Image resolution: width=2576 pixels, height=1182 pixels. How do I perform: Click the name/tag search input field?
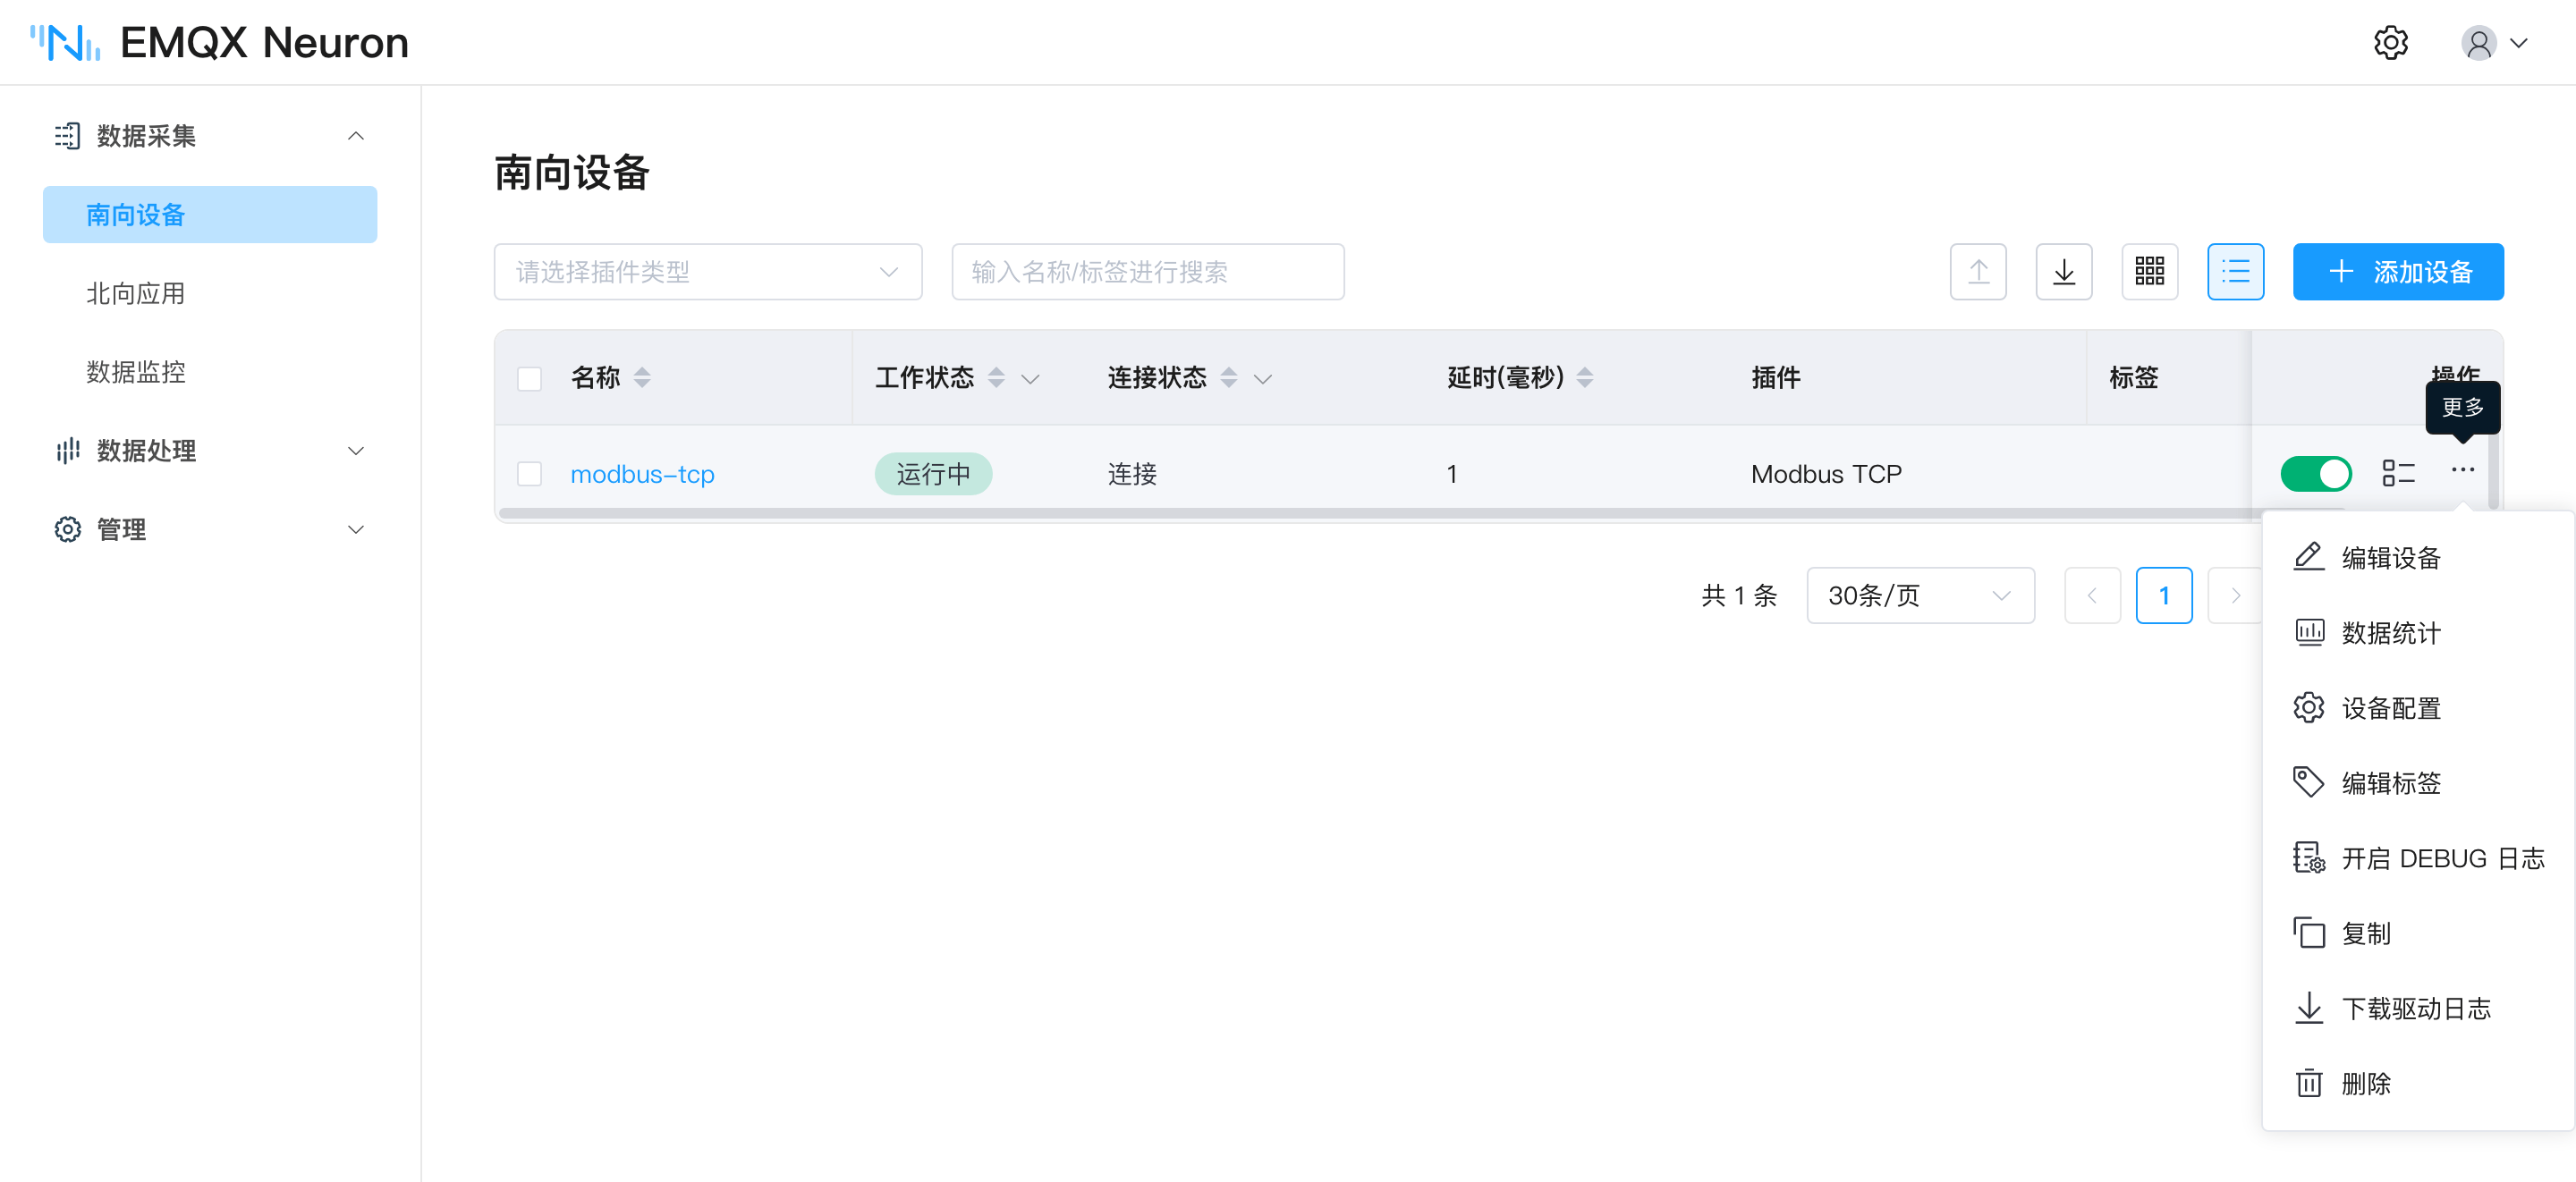pyautogui.click(x=1148, y=271)
